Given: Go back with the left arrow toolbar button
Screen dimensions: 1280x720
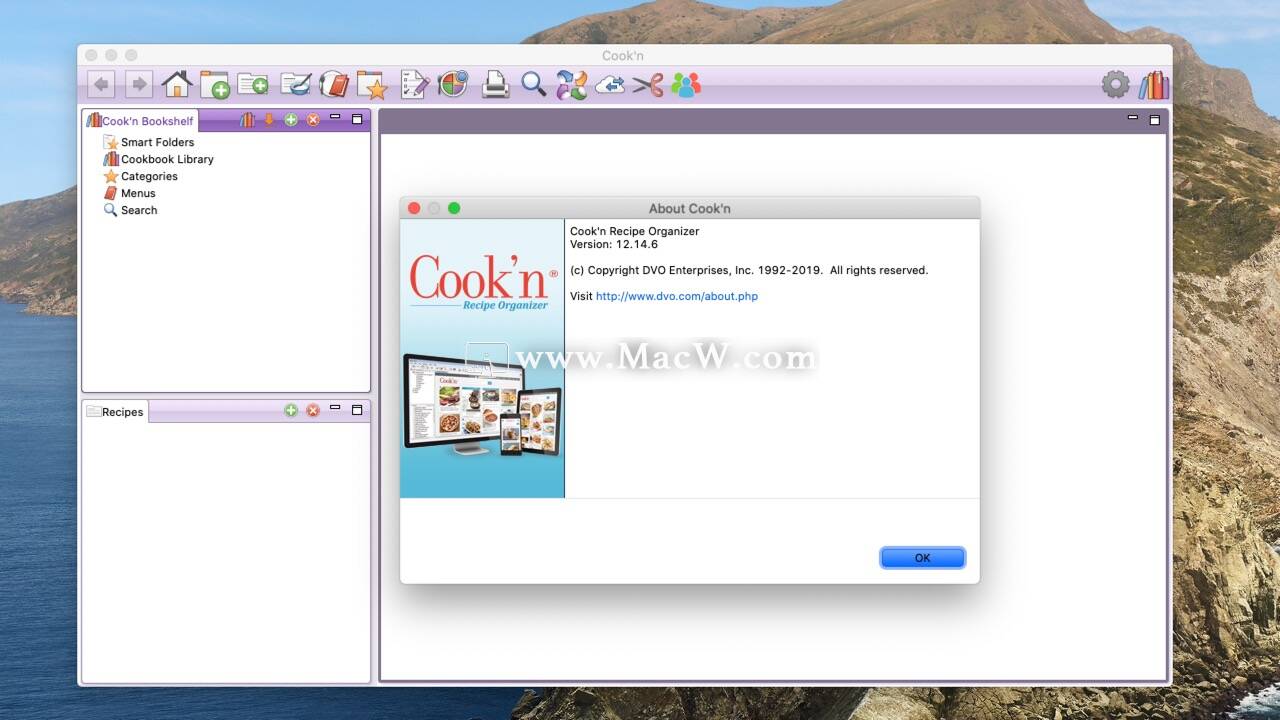Looking at the screenshot, I should click(x=101, y=84).
